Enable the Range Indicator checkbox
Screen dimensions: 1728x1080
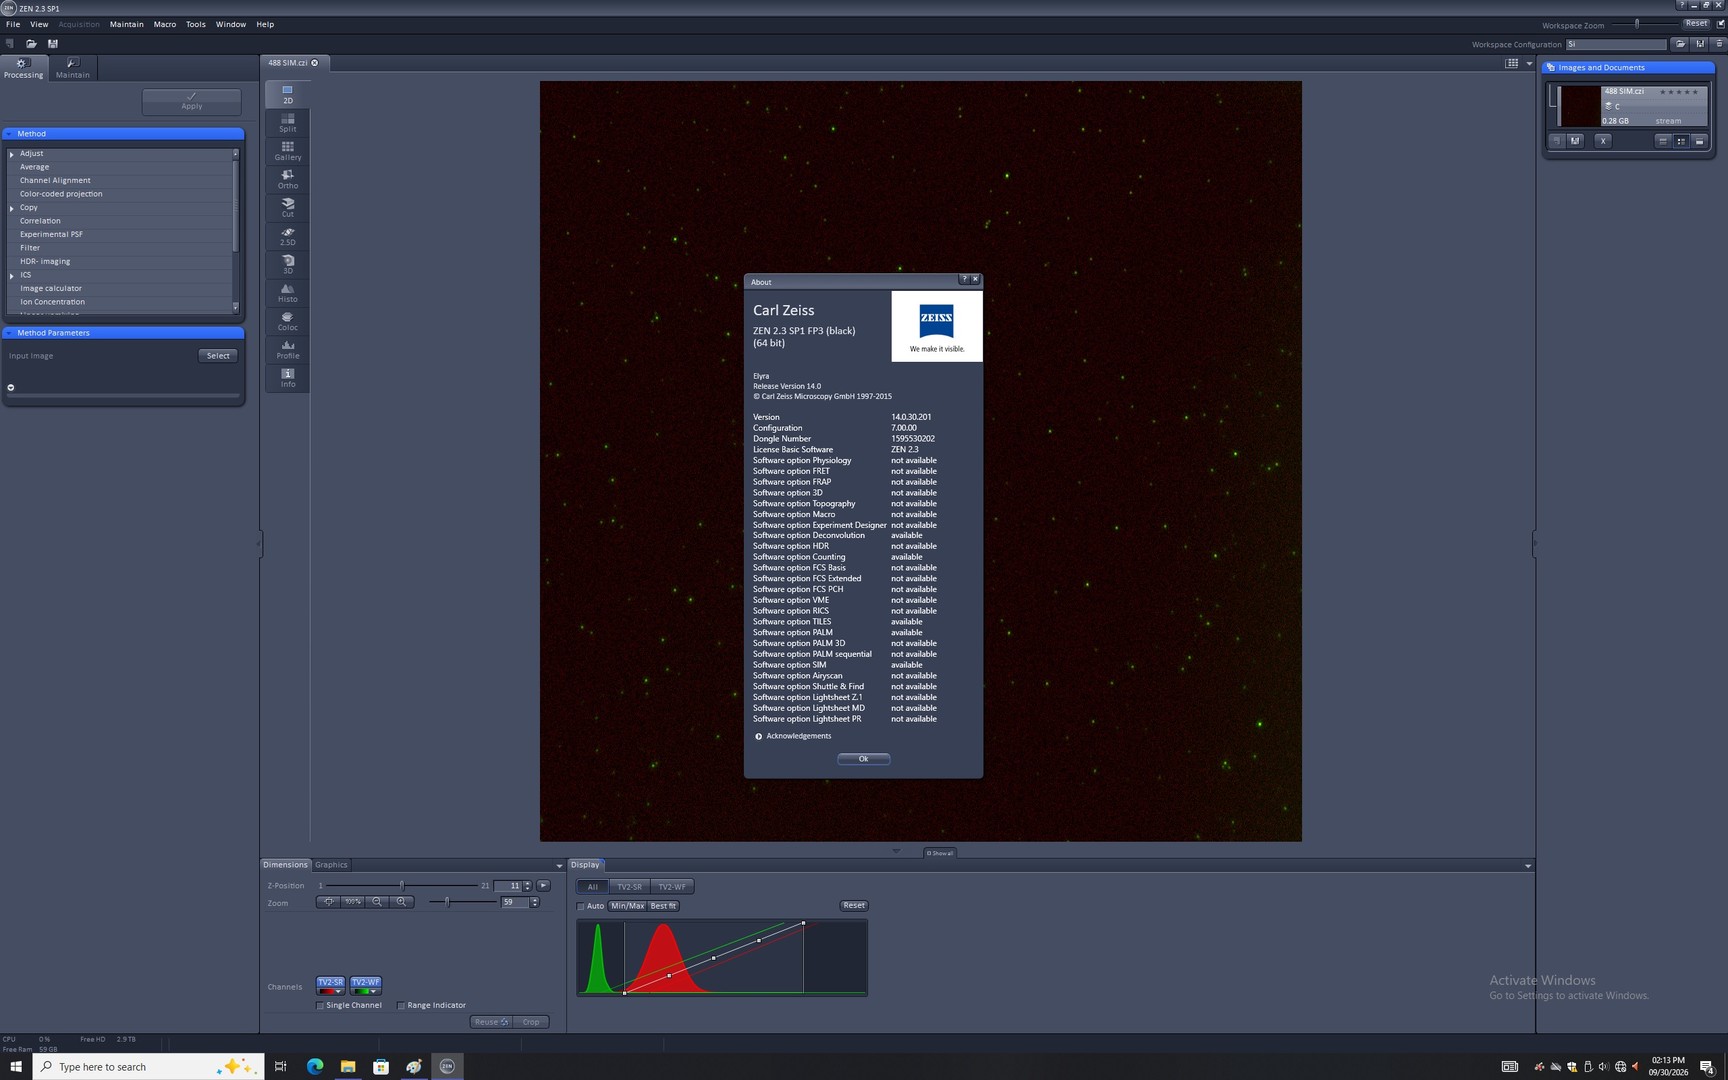[401, 1006]
